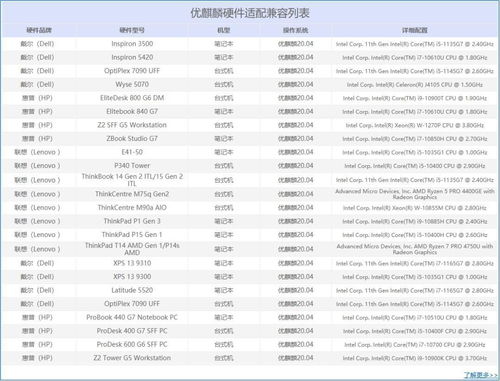
Task: Click the Z2 Tower G5 Workstation entry
Action: click(x=132, y=358)
